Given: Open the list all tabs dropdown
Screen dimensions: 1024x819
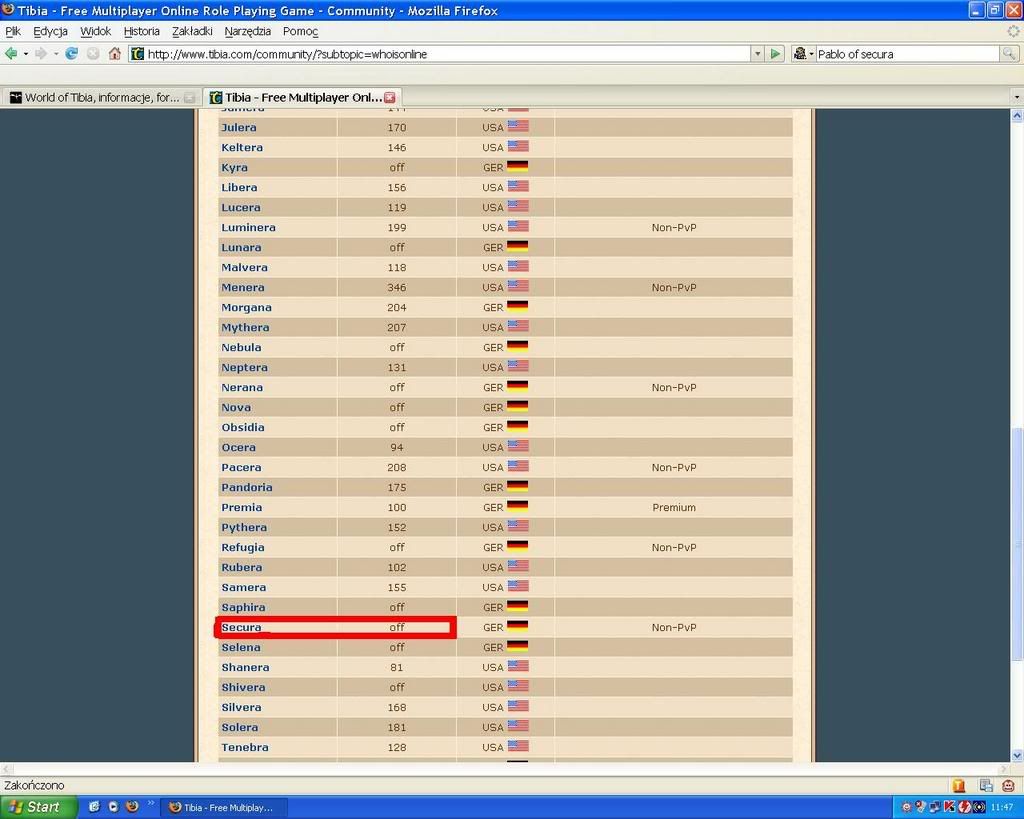Looking at the screenshot, I should [1016, 97].
